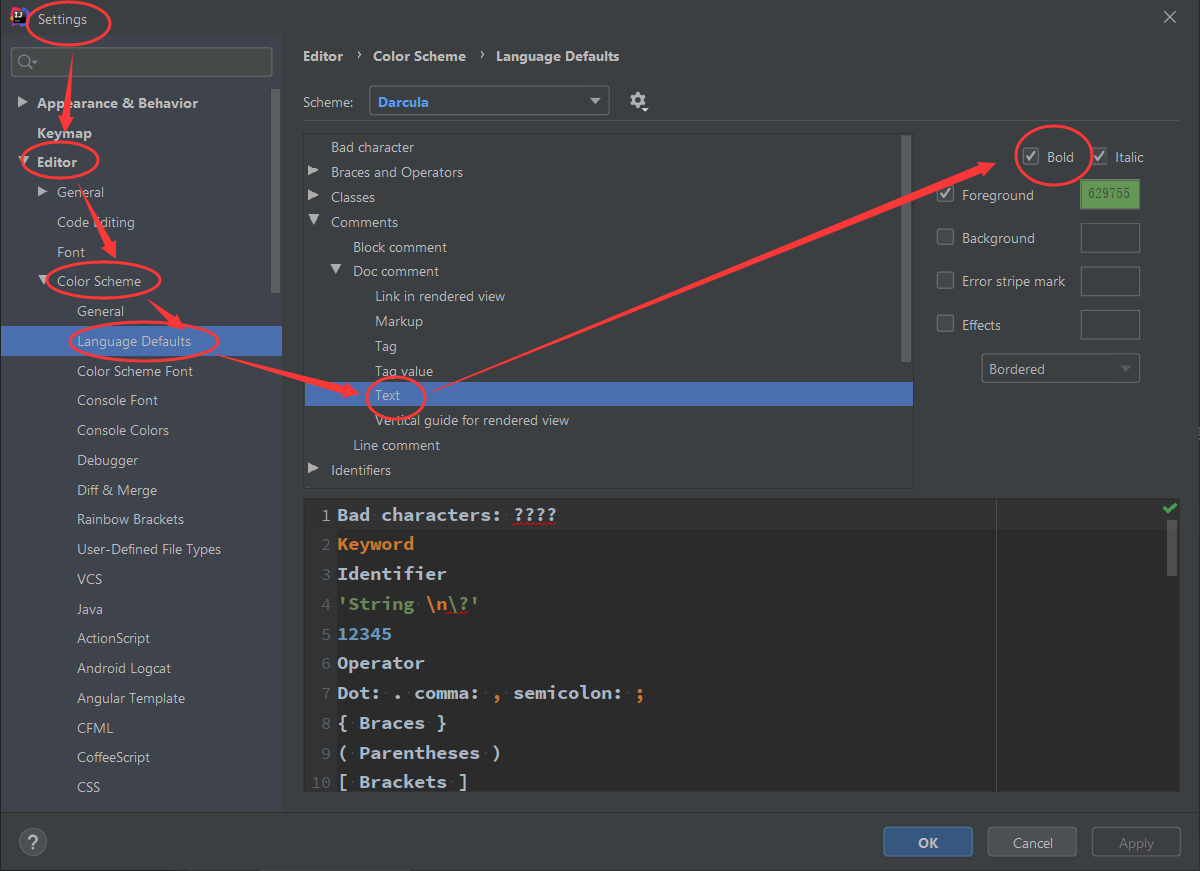This screenshot has width=1200, height=871.
Task: Close the Settings dialog window
Action: (1170, 17)
